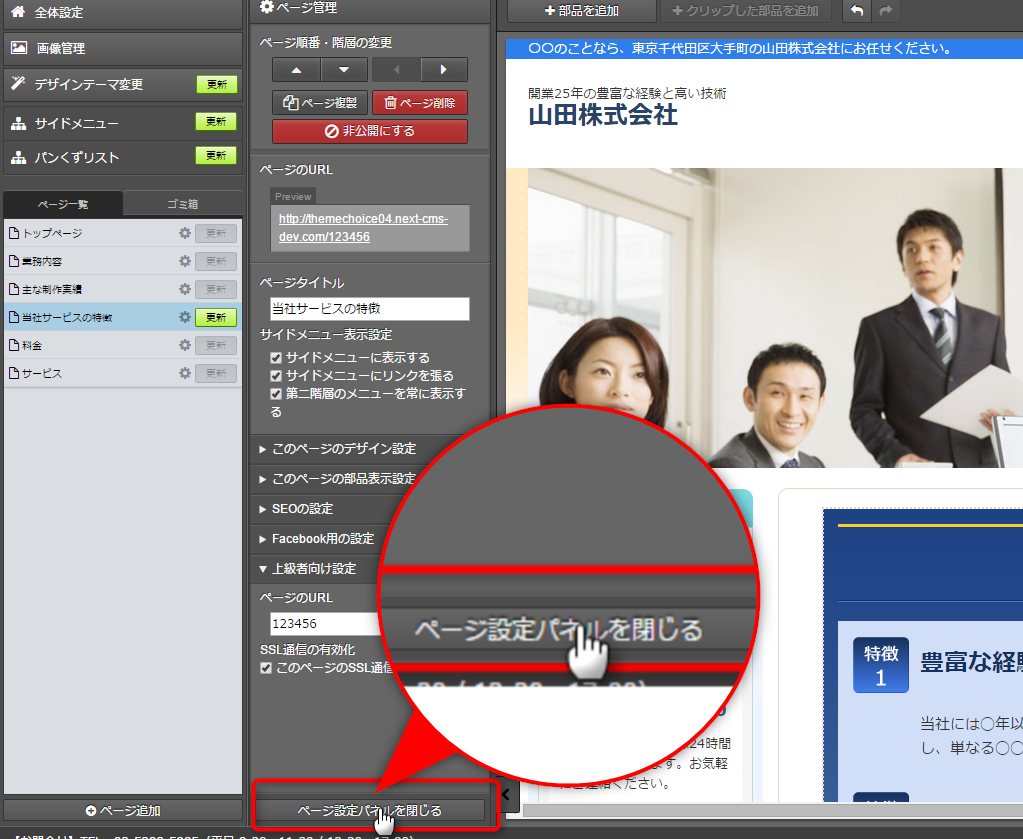The height and width of the screenshot is (839, 1023).
Task: Click the red ページ削除 button
Action: pyautogui.click(x=420, y=102)
